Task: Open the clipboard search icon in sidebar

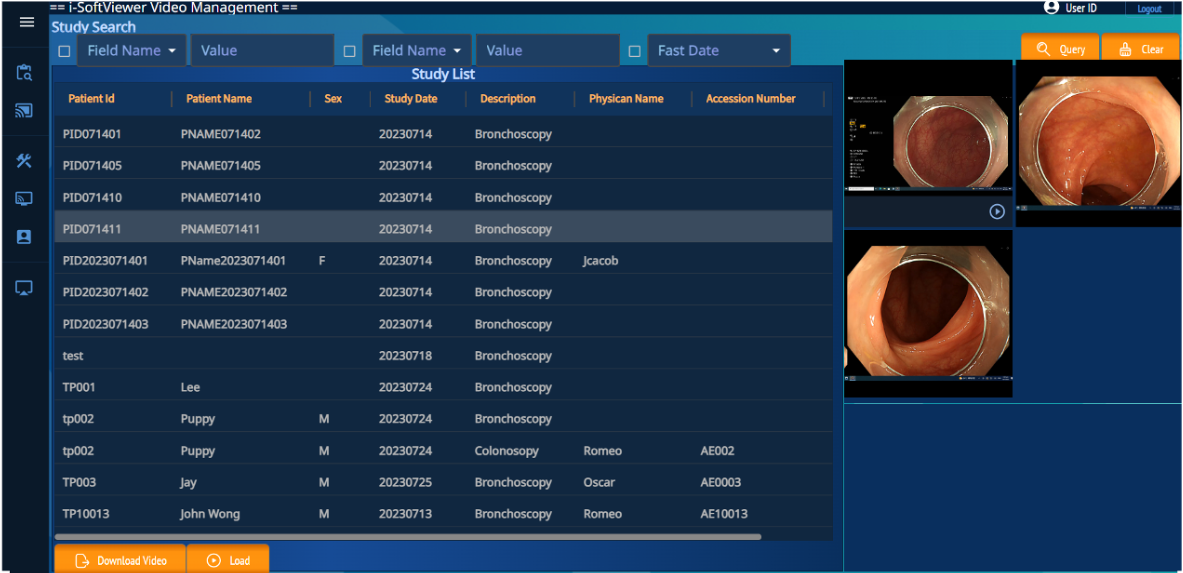Action: (x=24, y=73)
